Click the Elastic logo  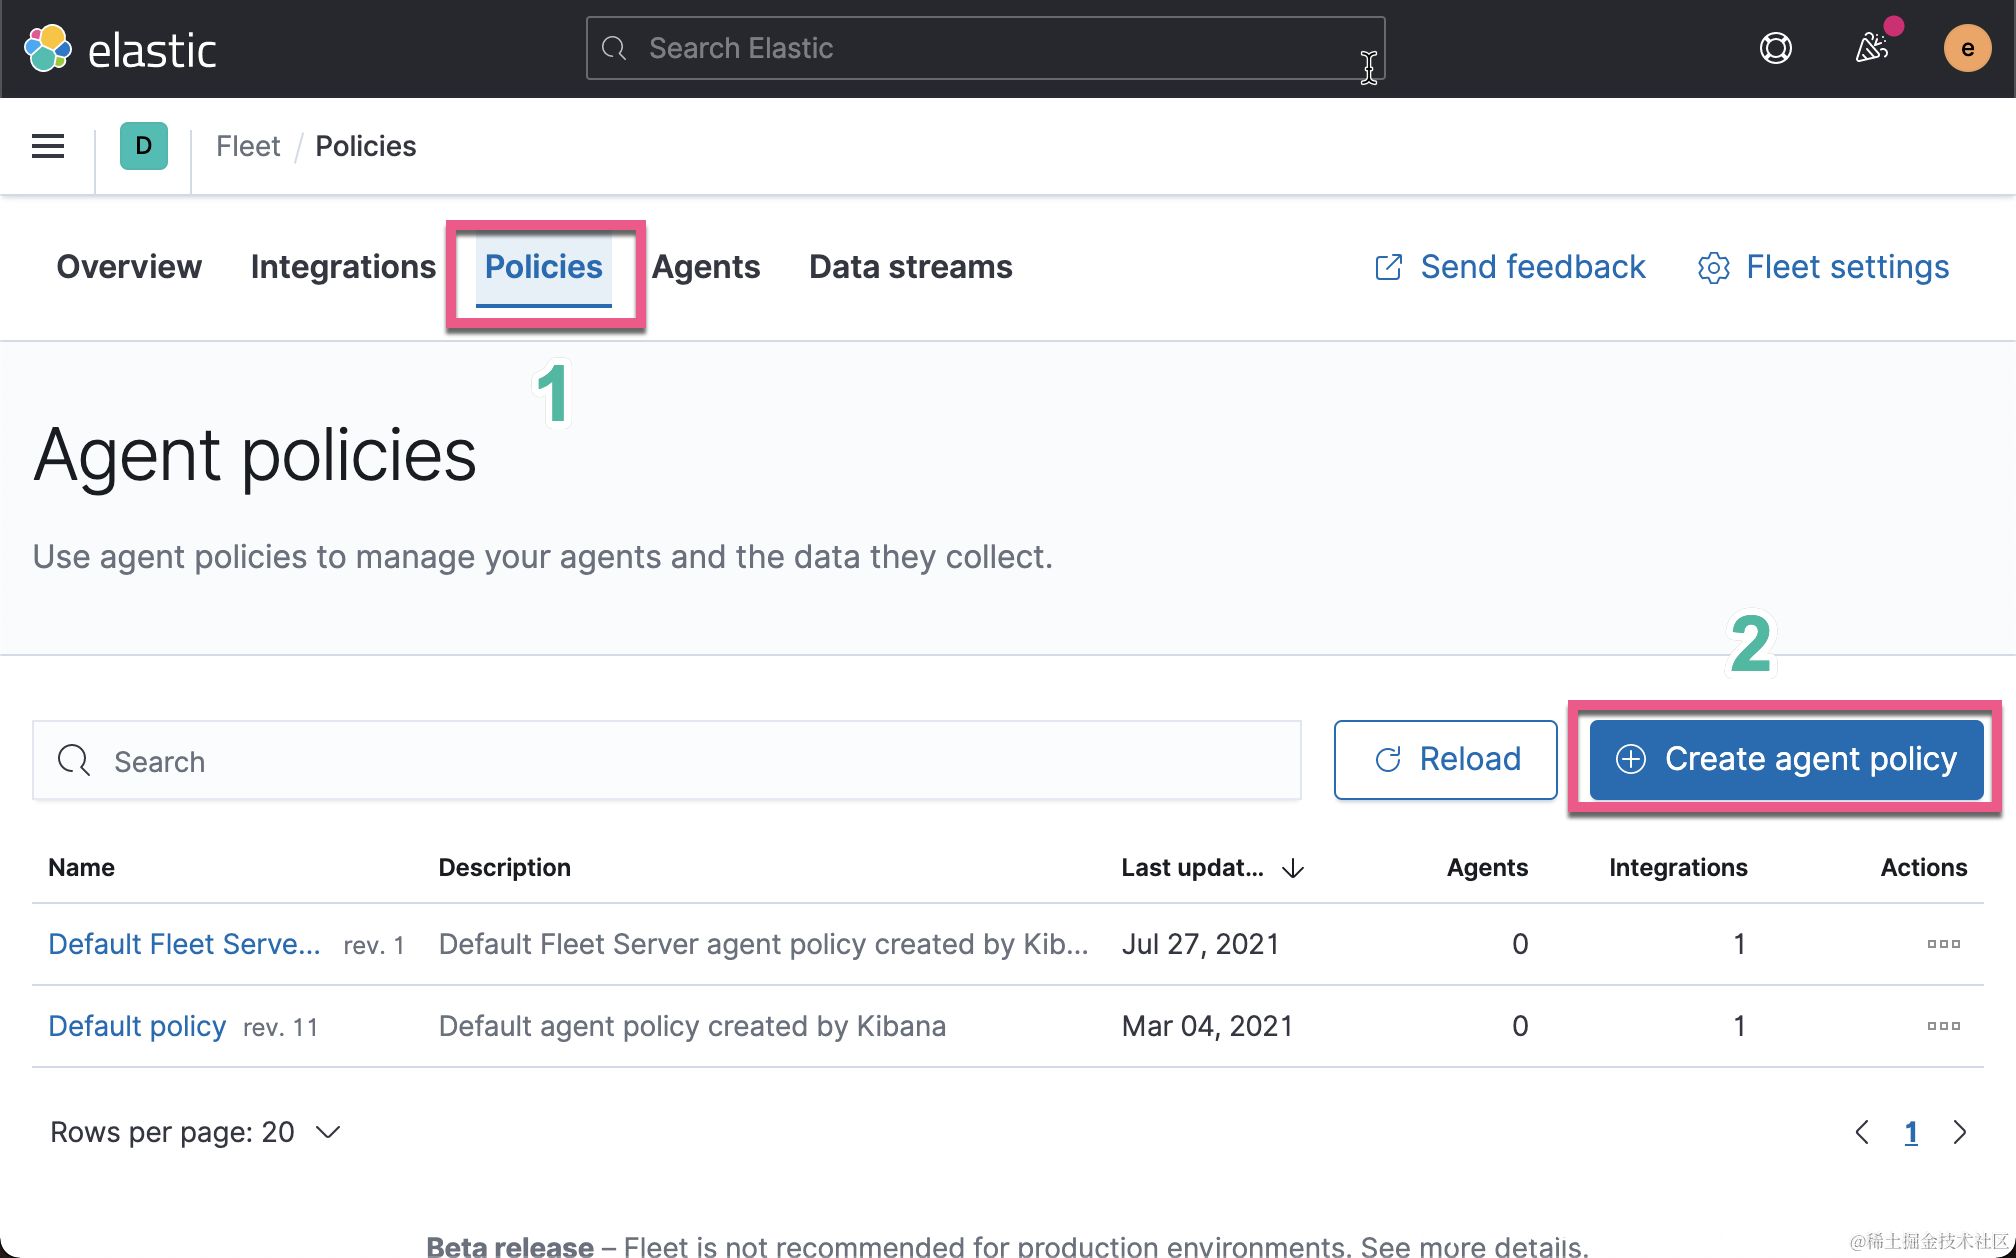[120, 49]
